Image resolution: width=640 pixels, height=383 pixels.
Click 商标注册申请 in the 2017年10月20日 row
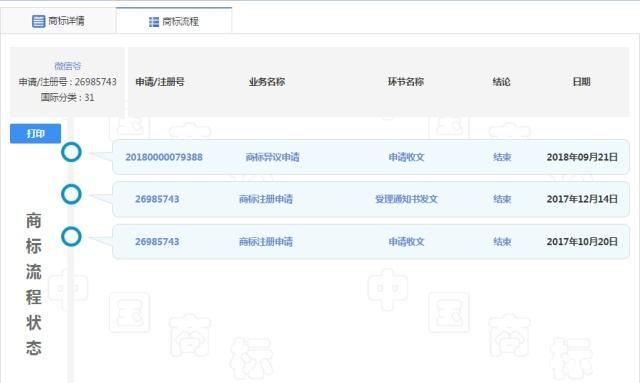266,242
